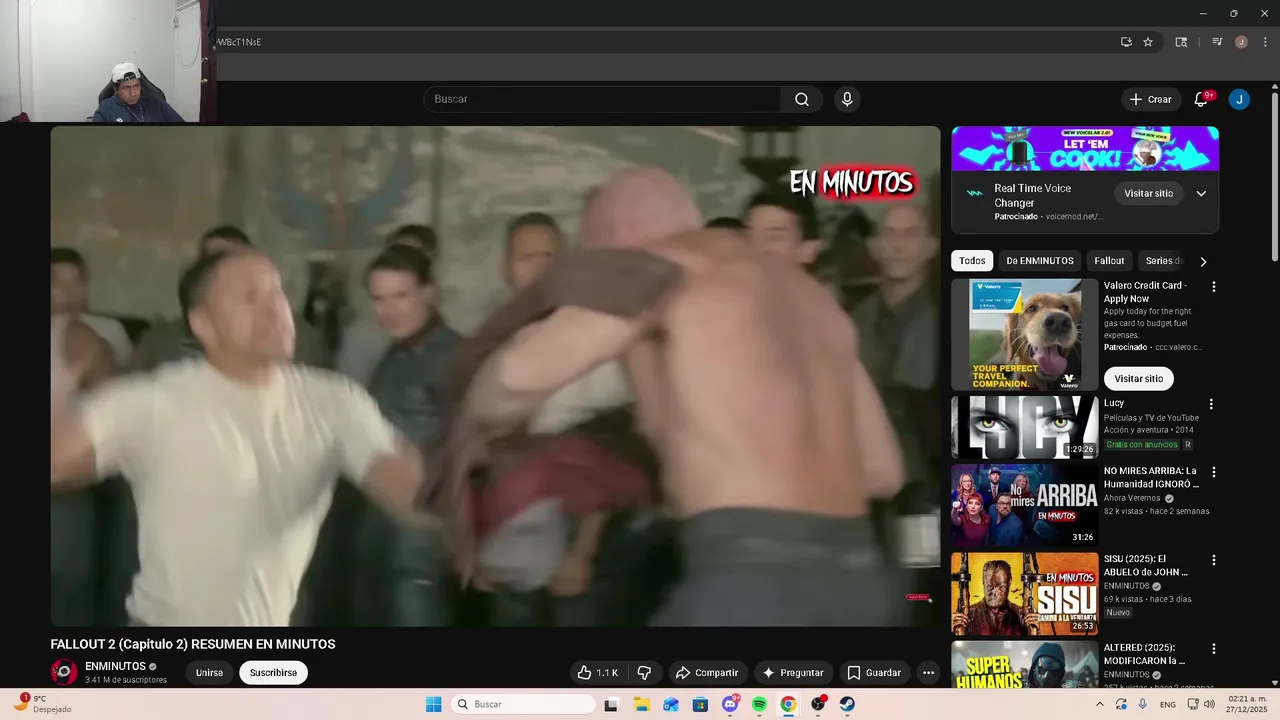The height and width of the screenshot is (720, 1280).
Task: Click the Let 'Em Cook ad banner
Action: (1085, 149)
